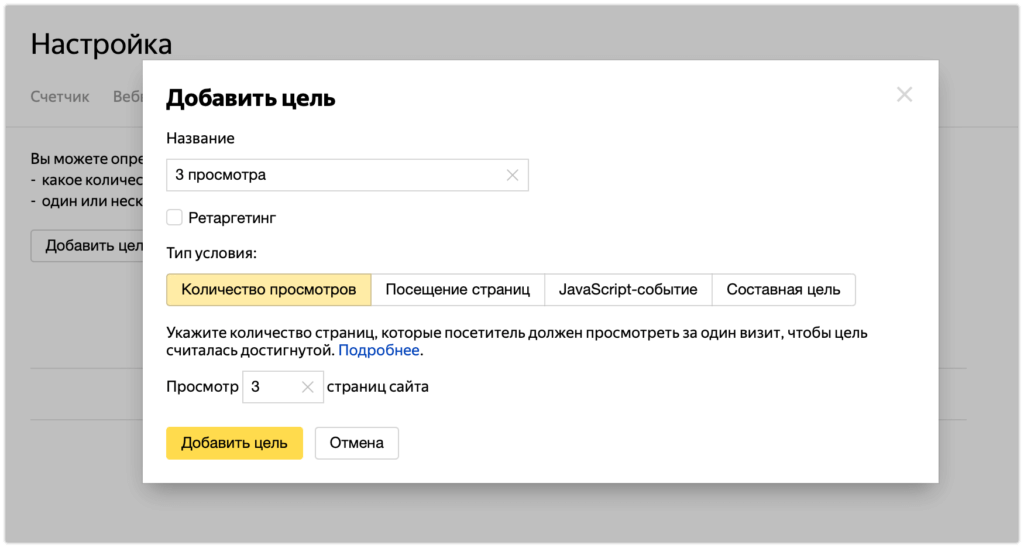
Task: Click the gray Добавить цель button behind dialog
Action: pos(88,246)
